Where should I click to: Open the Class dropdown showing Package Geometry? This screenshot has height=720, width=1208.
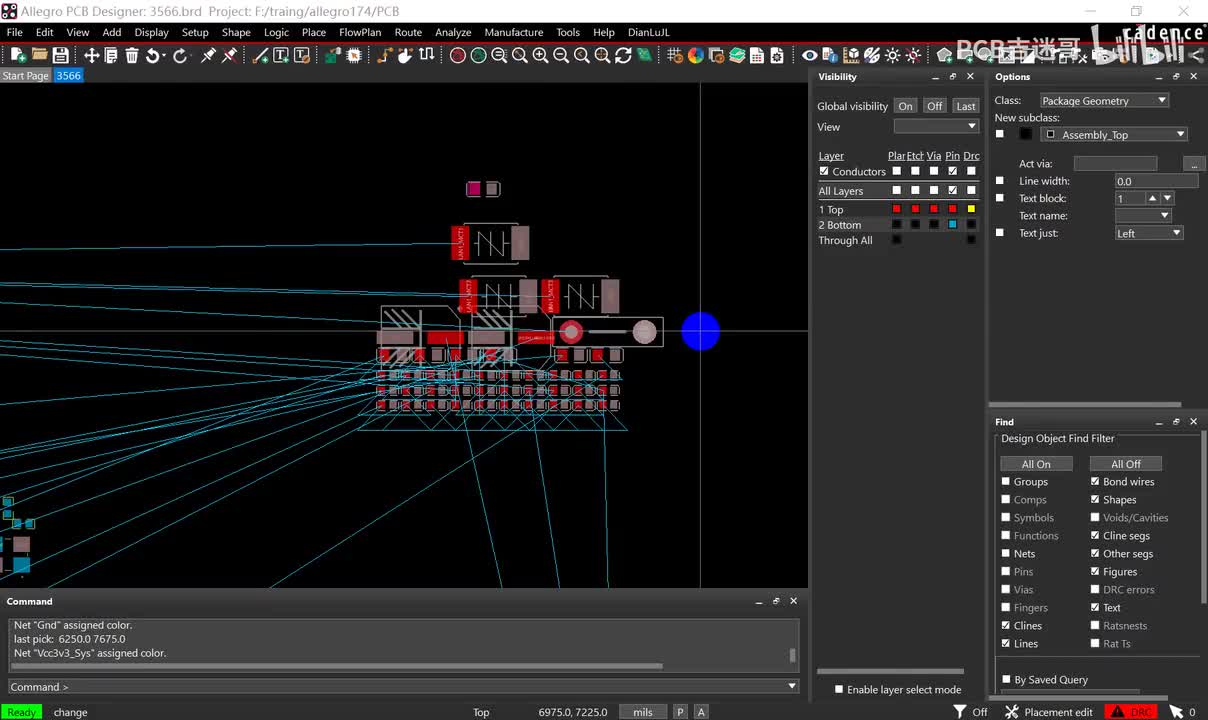(x=1103, y=100)
